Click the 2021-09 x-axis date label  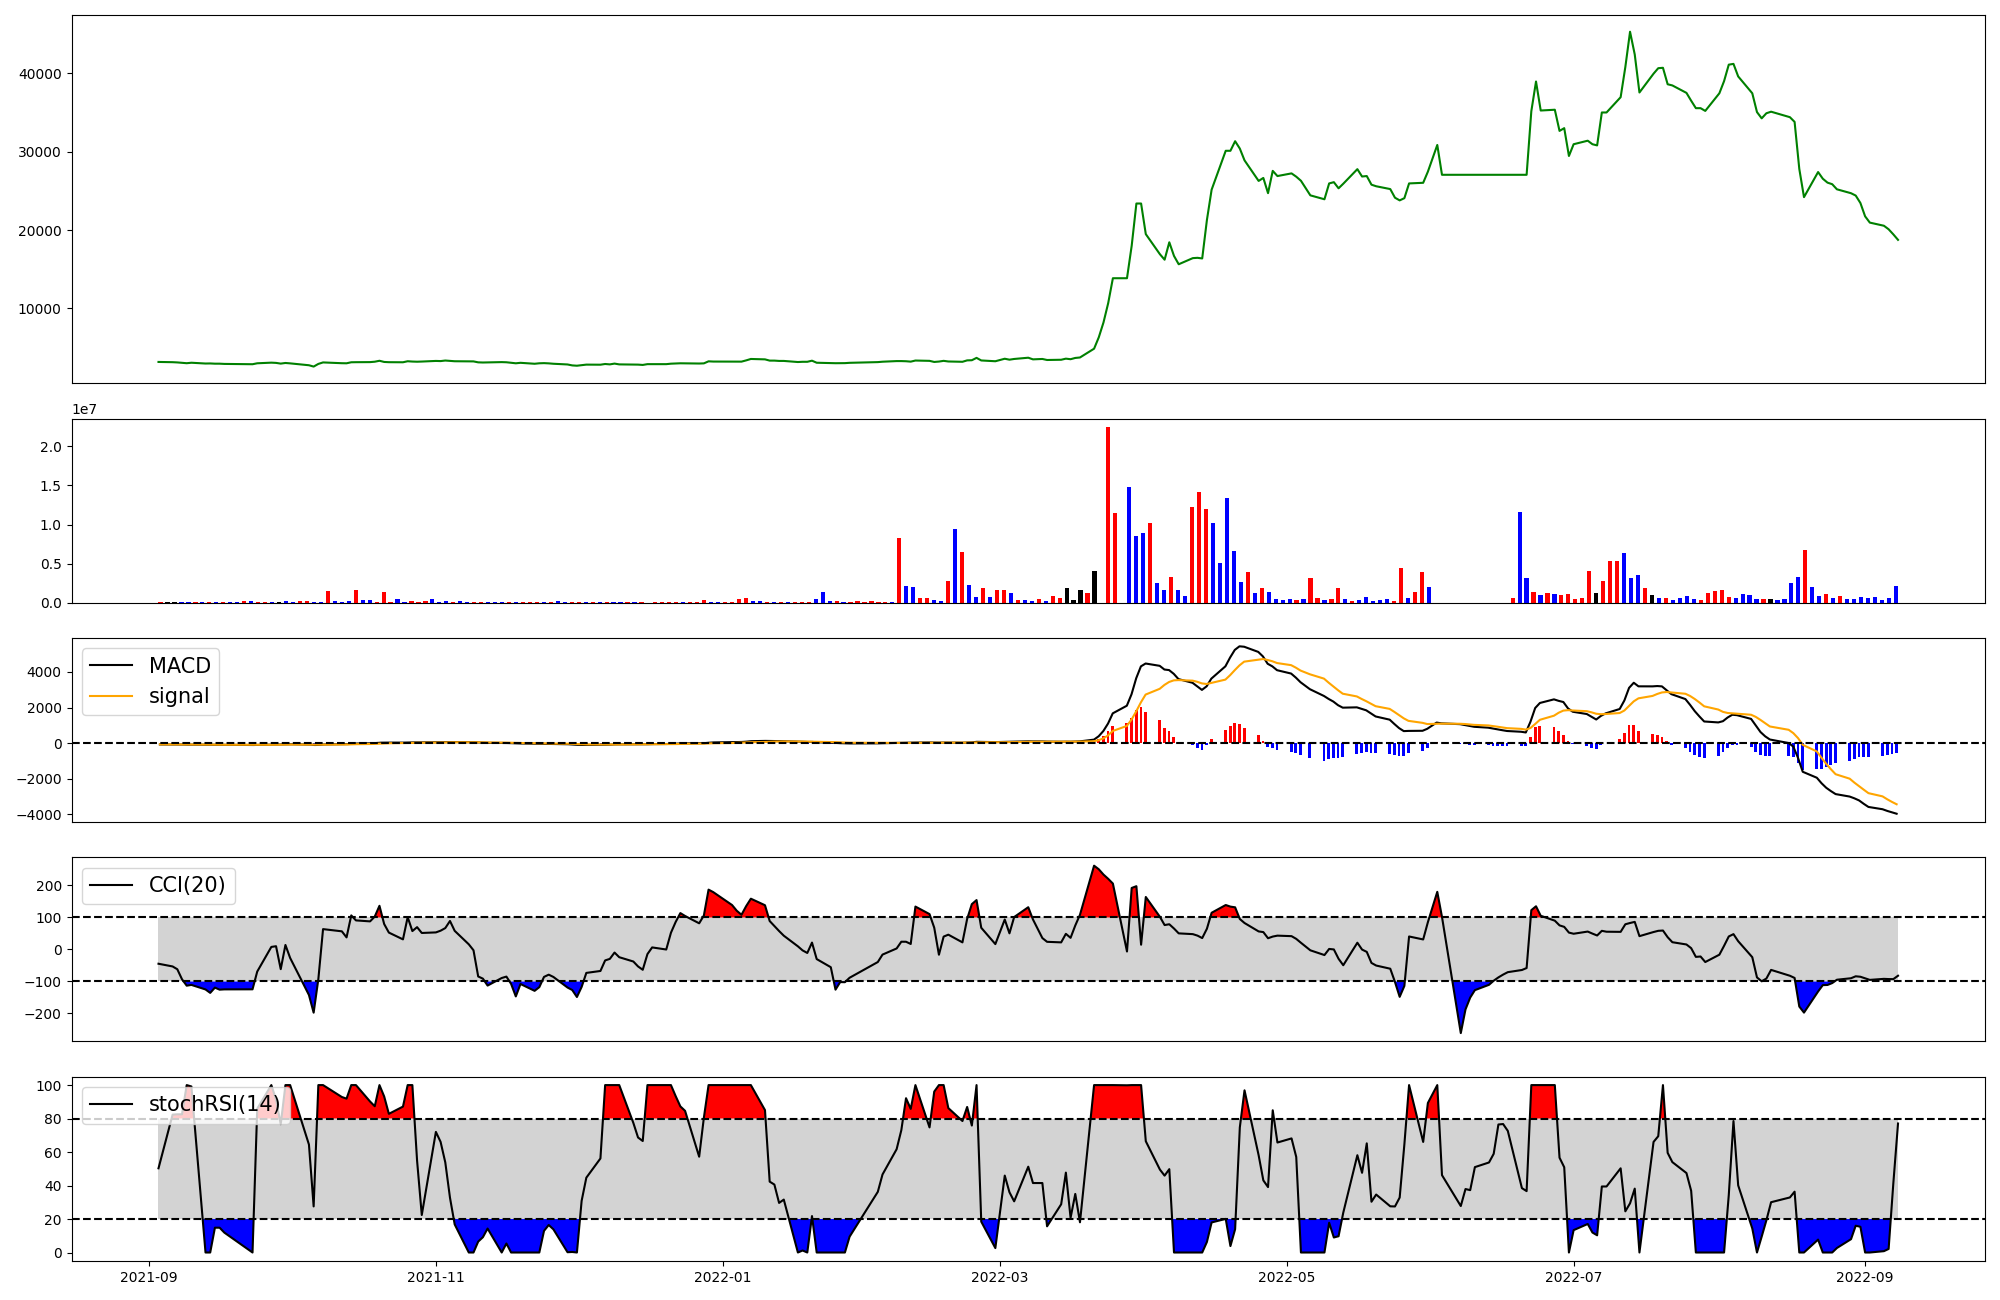pos(149,1277)
